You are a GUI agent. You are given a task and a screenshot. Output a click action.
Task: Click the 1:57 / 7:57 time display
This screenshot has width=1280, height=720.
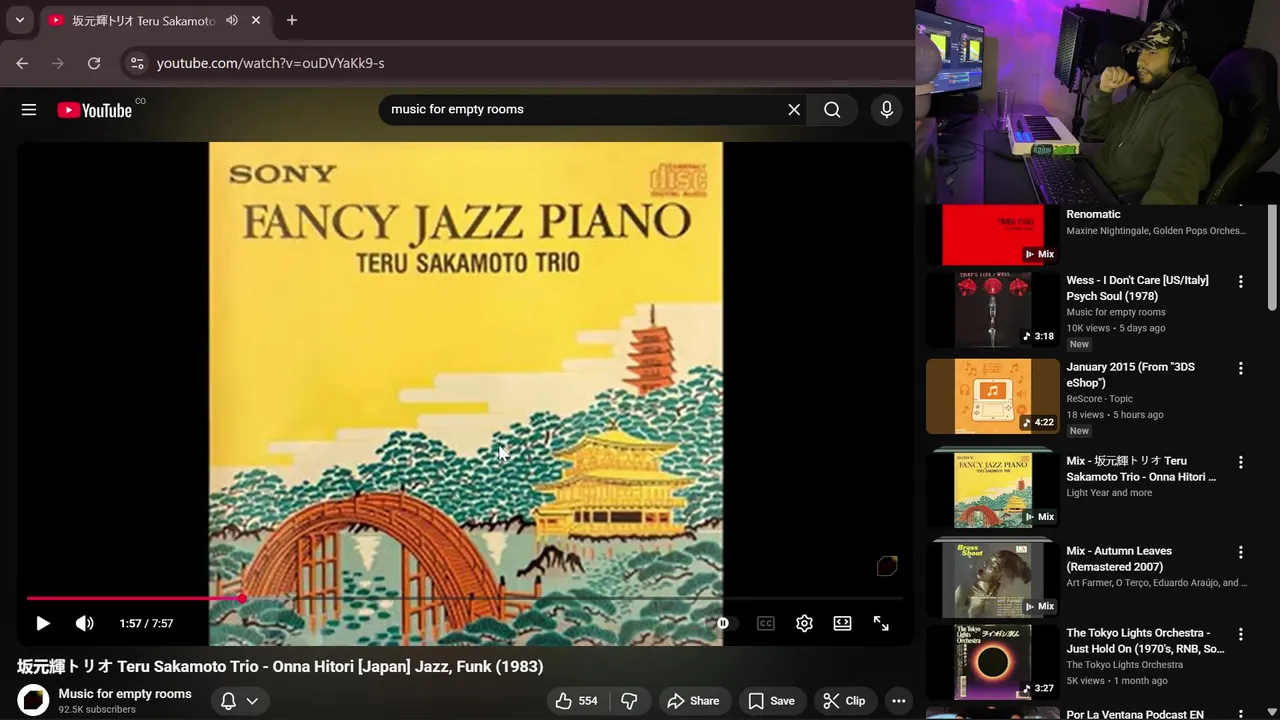tap(146, 623)
